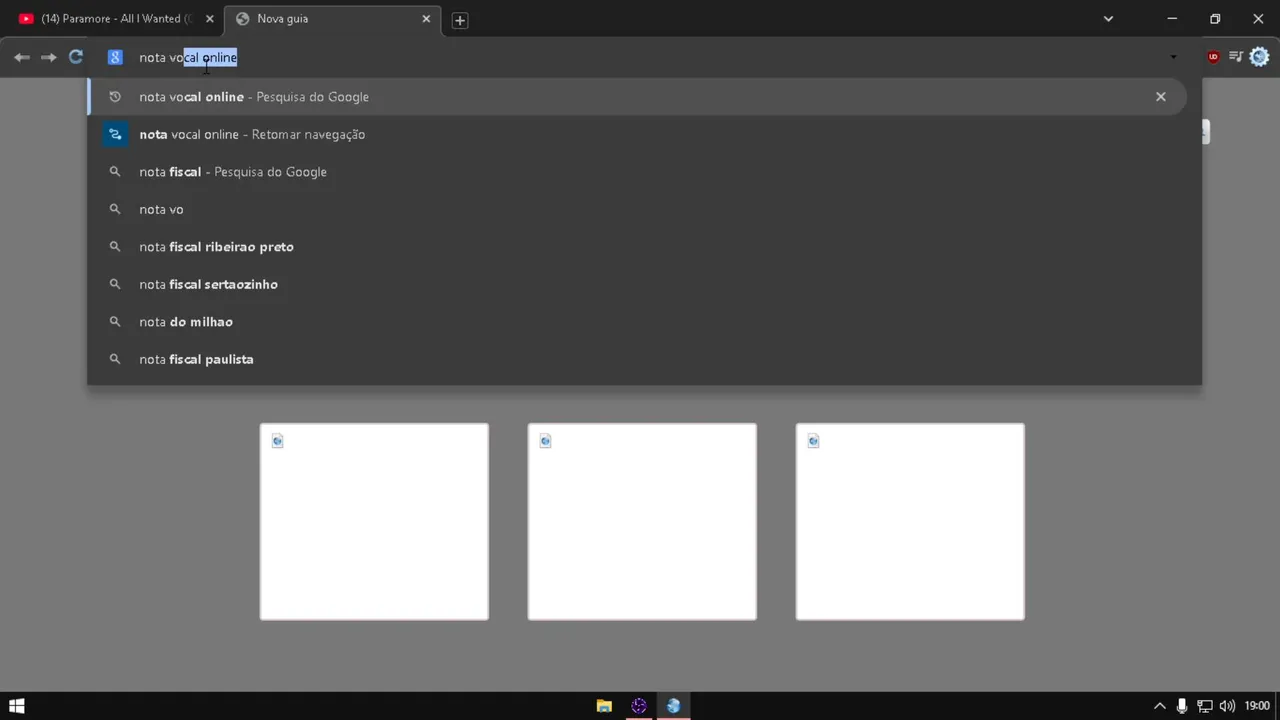
Task: Click the 19:00 taskbar clock
Action: (1257, 706)
